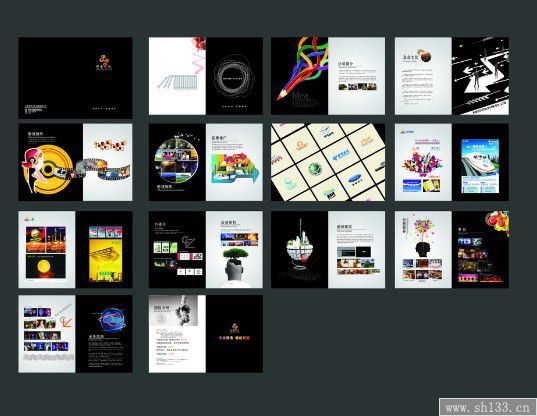Click the white page with metal bars drawing
537x416 pixels.
click(177, 76)
